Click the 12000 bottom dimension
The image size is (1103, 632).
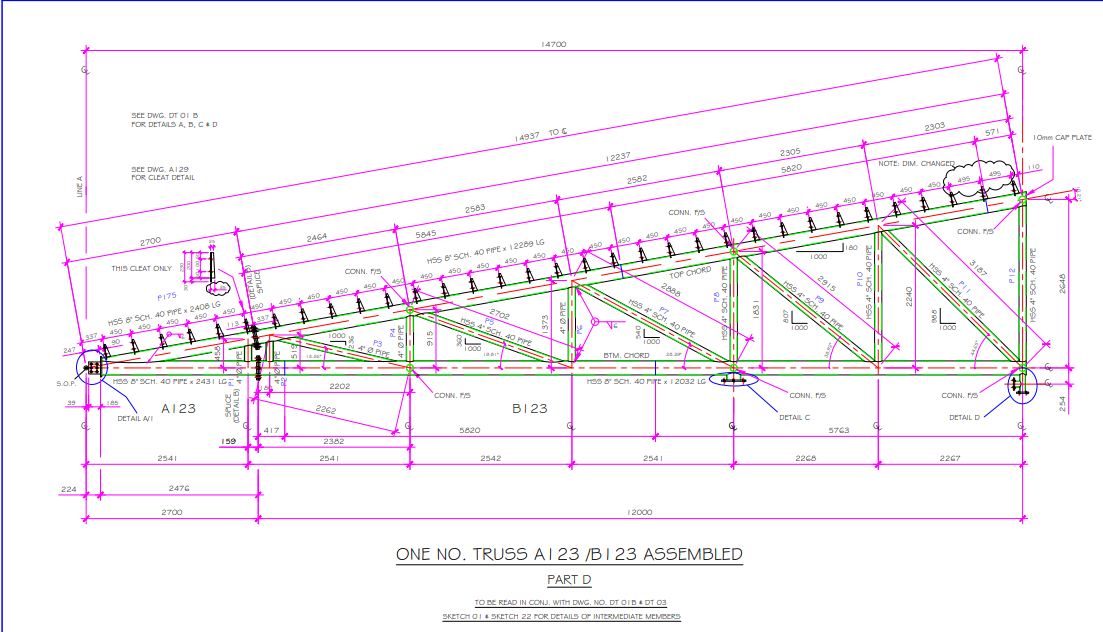coord(639,512)
